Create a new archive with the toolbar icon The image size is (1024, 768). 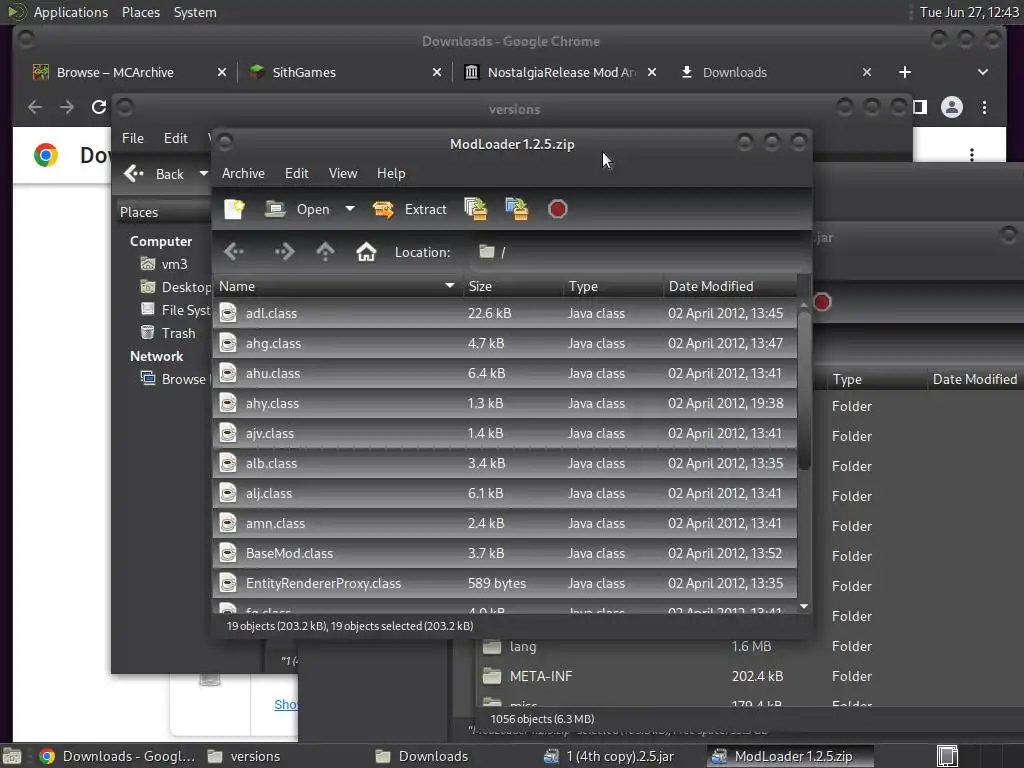(234, 209)
